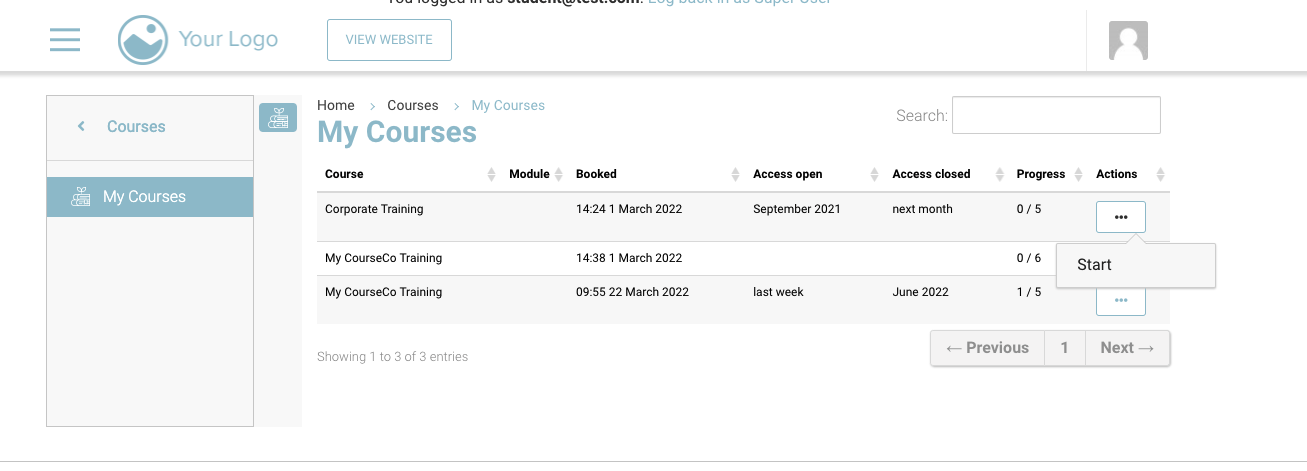Viewport: 1307px width, 471px height.
Task: Open actions dropdown for Corporate Training
Action: tap(1120, 217)
